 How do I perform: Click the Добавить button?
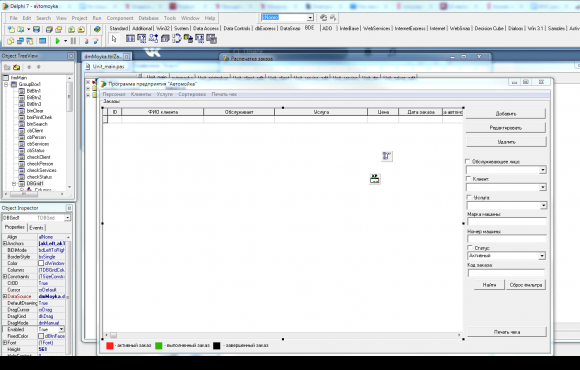coord(506,114)
